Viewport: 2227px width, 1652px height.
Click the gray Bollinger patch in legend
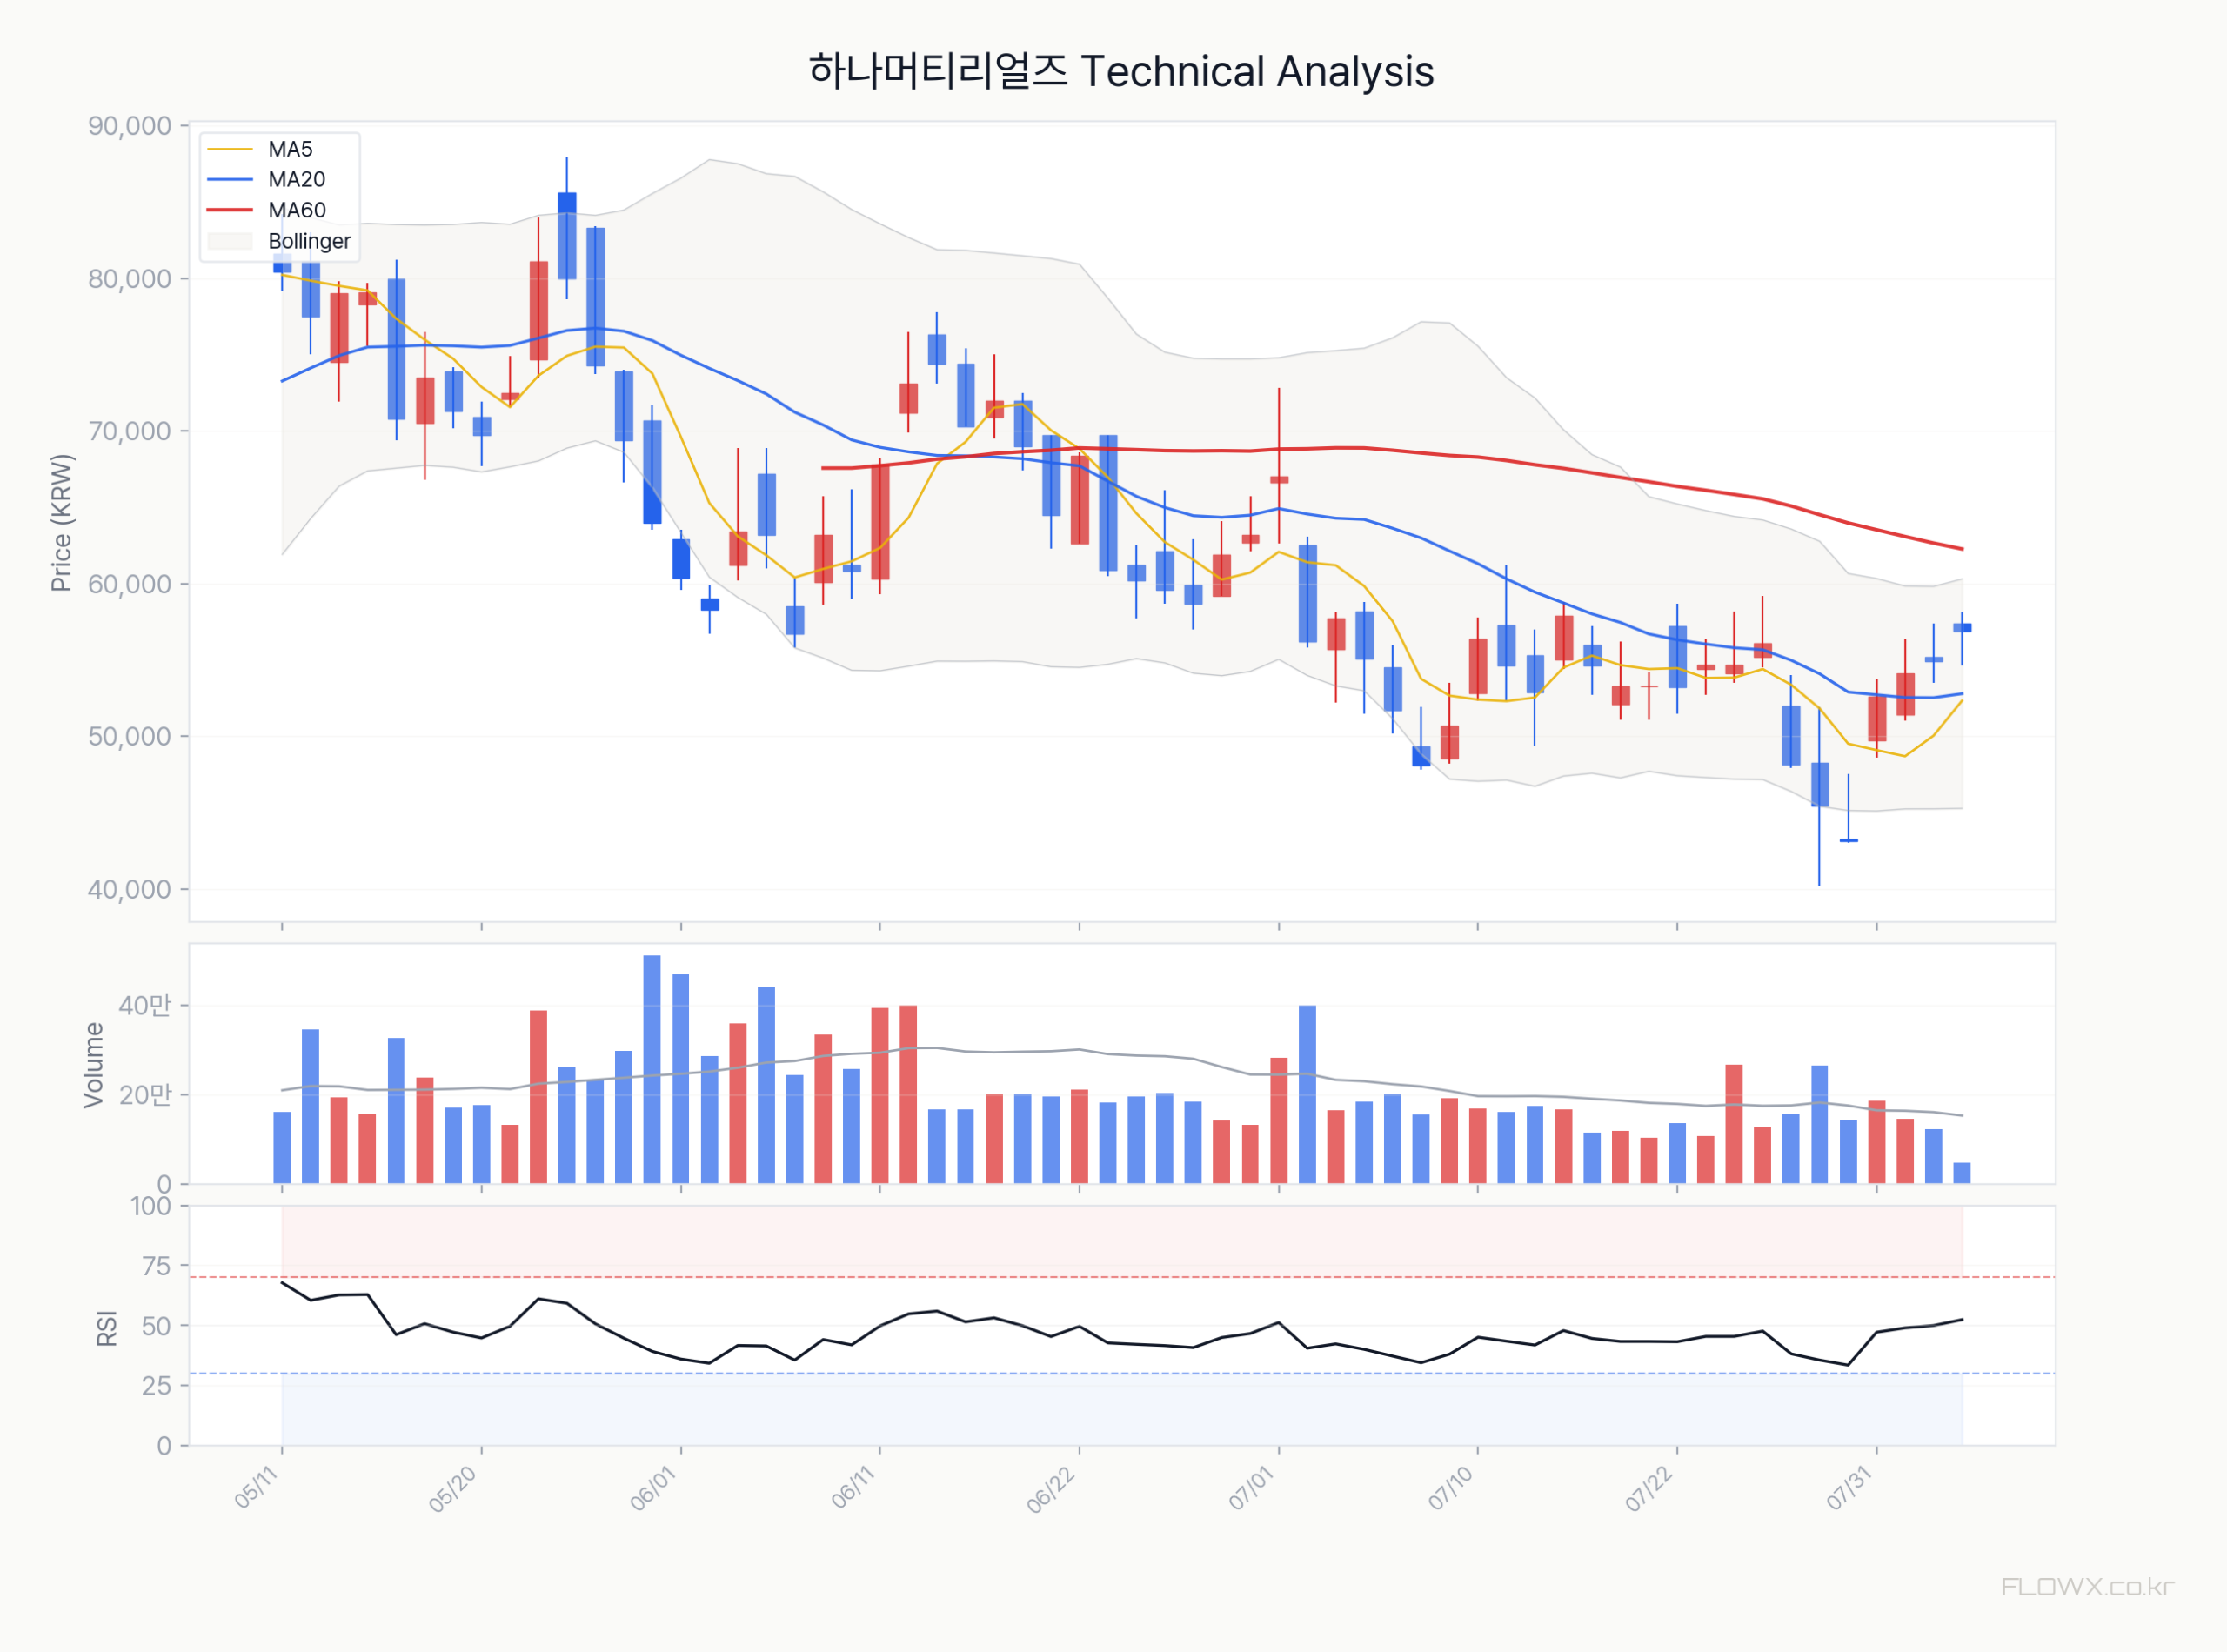pyautogui.click(x=230, y=241)
